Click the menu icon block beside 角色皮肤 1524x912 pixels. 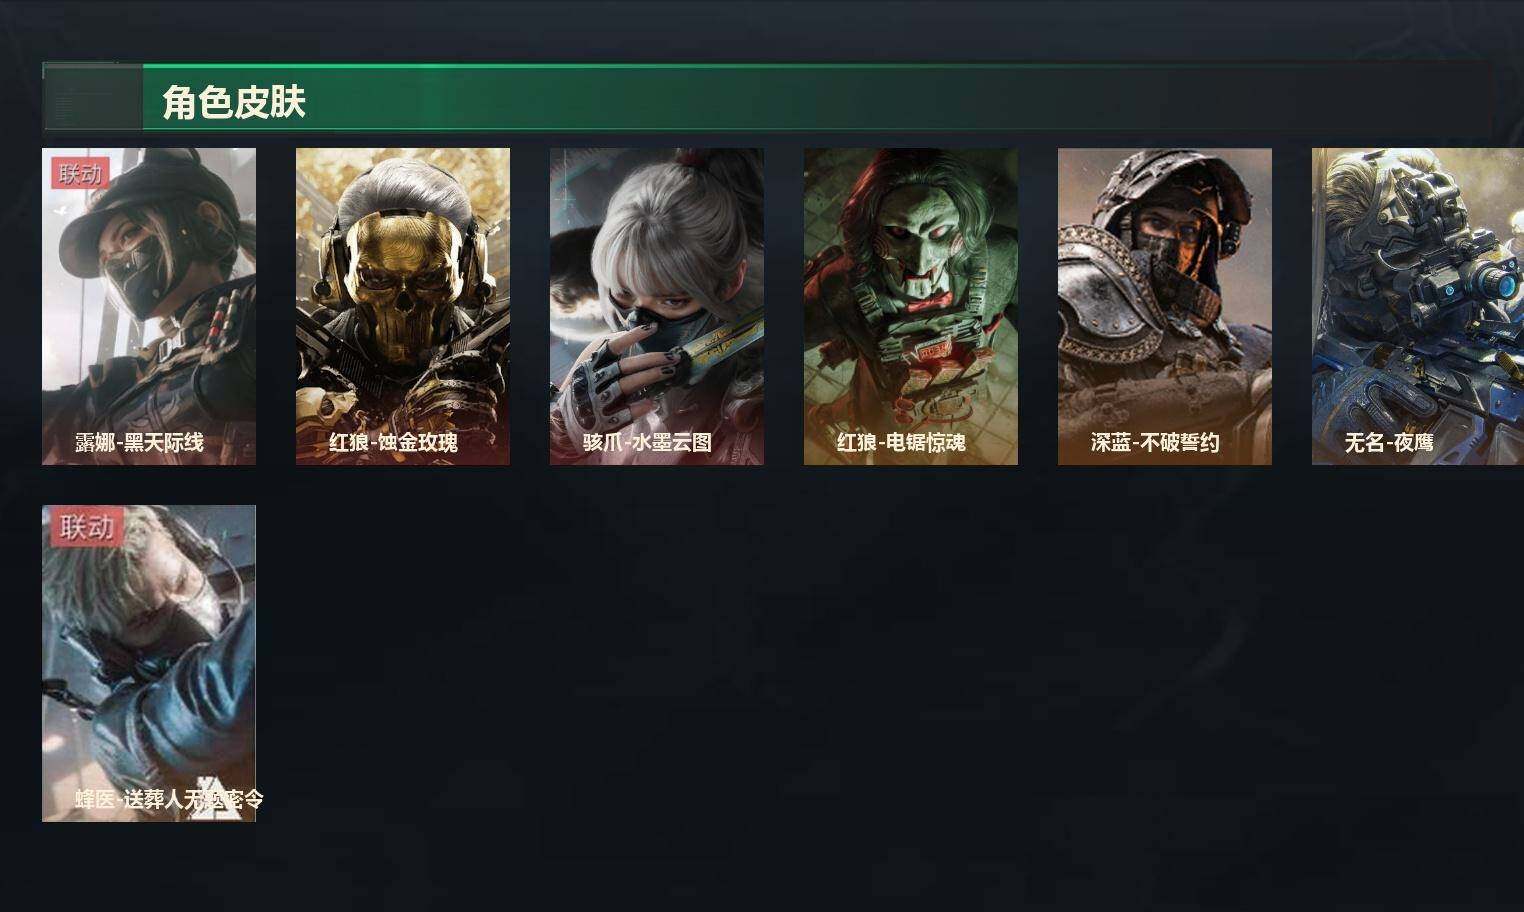93,99
